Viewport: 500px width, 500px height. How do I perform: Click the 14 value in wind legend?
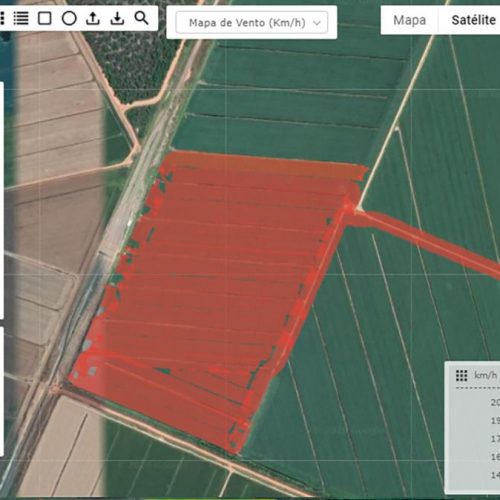(x=495, y=475)
